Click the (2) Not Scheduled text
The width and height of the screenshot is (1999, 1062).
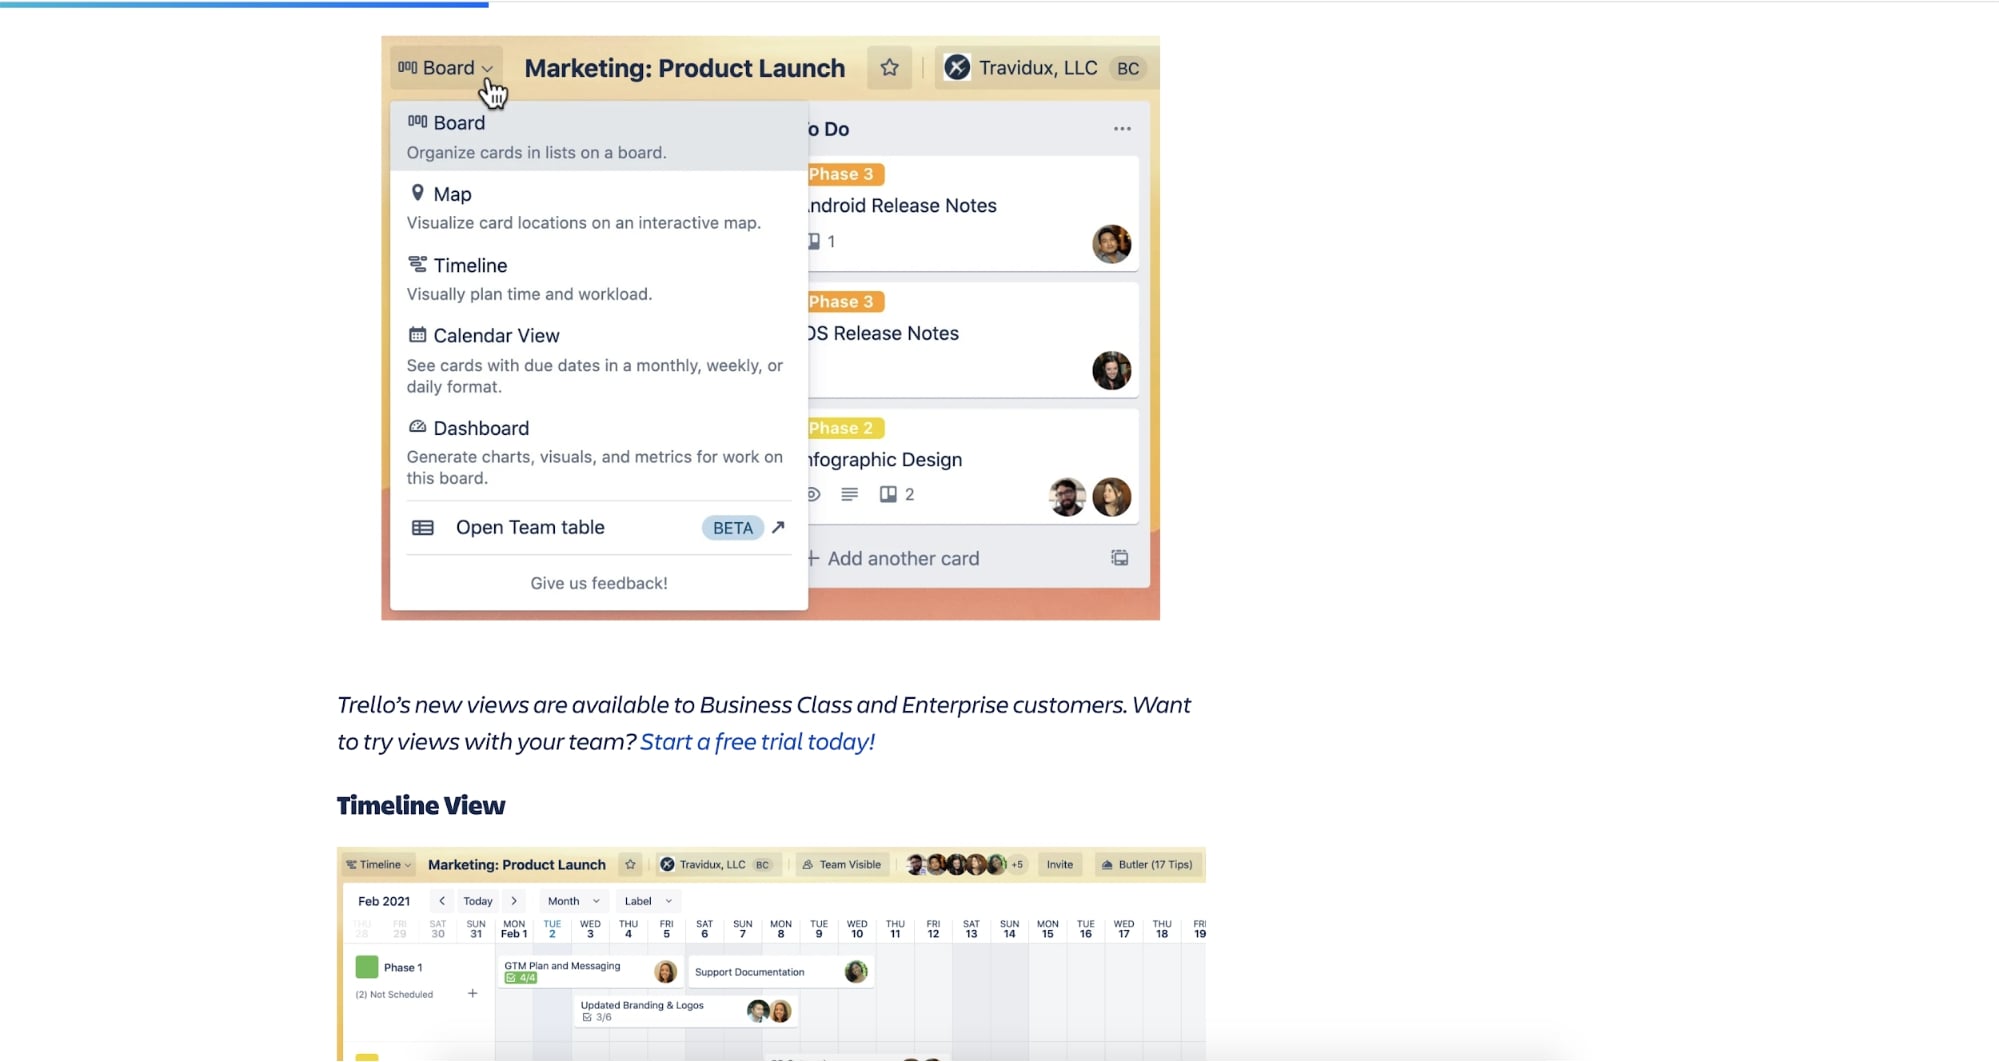tap(394, 995)
